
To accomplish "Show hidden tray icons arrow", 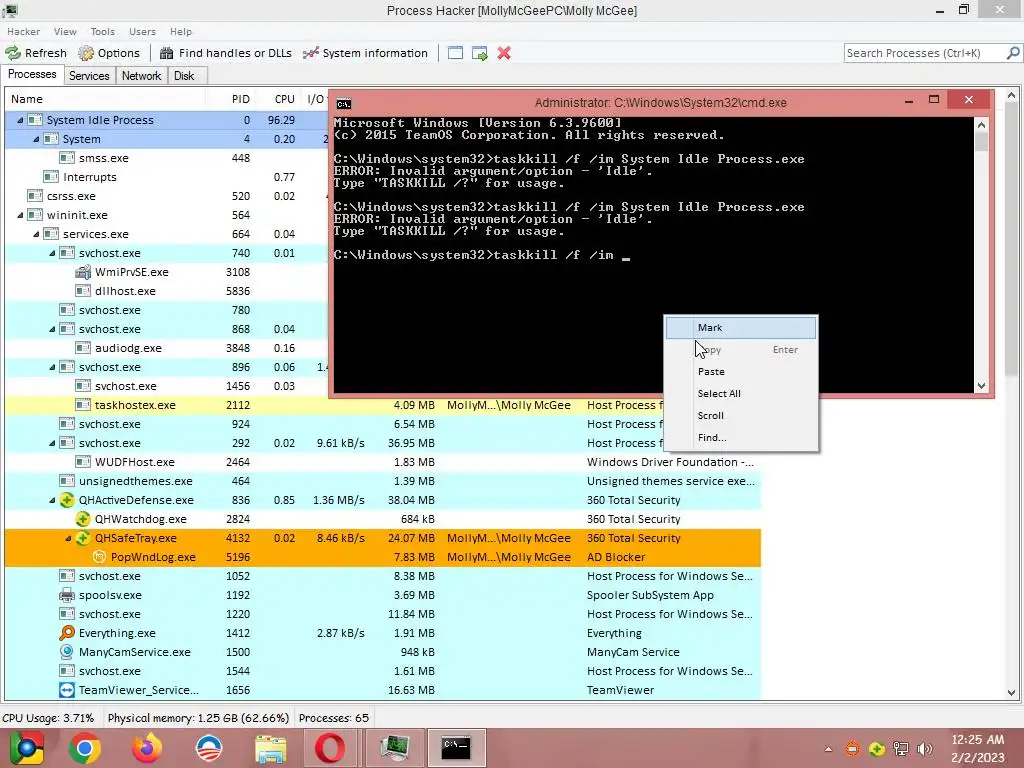I will pyautogui.click(x=828, y=749).
